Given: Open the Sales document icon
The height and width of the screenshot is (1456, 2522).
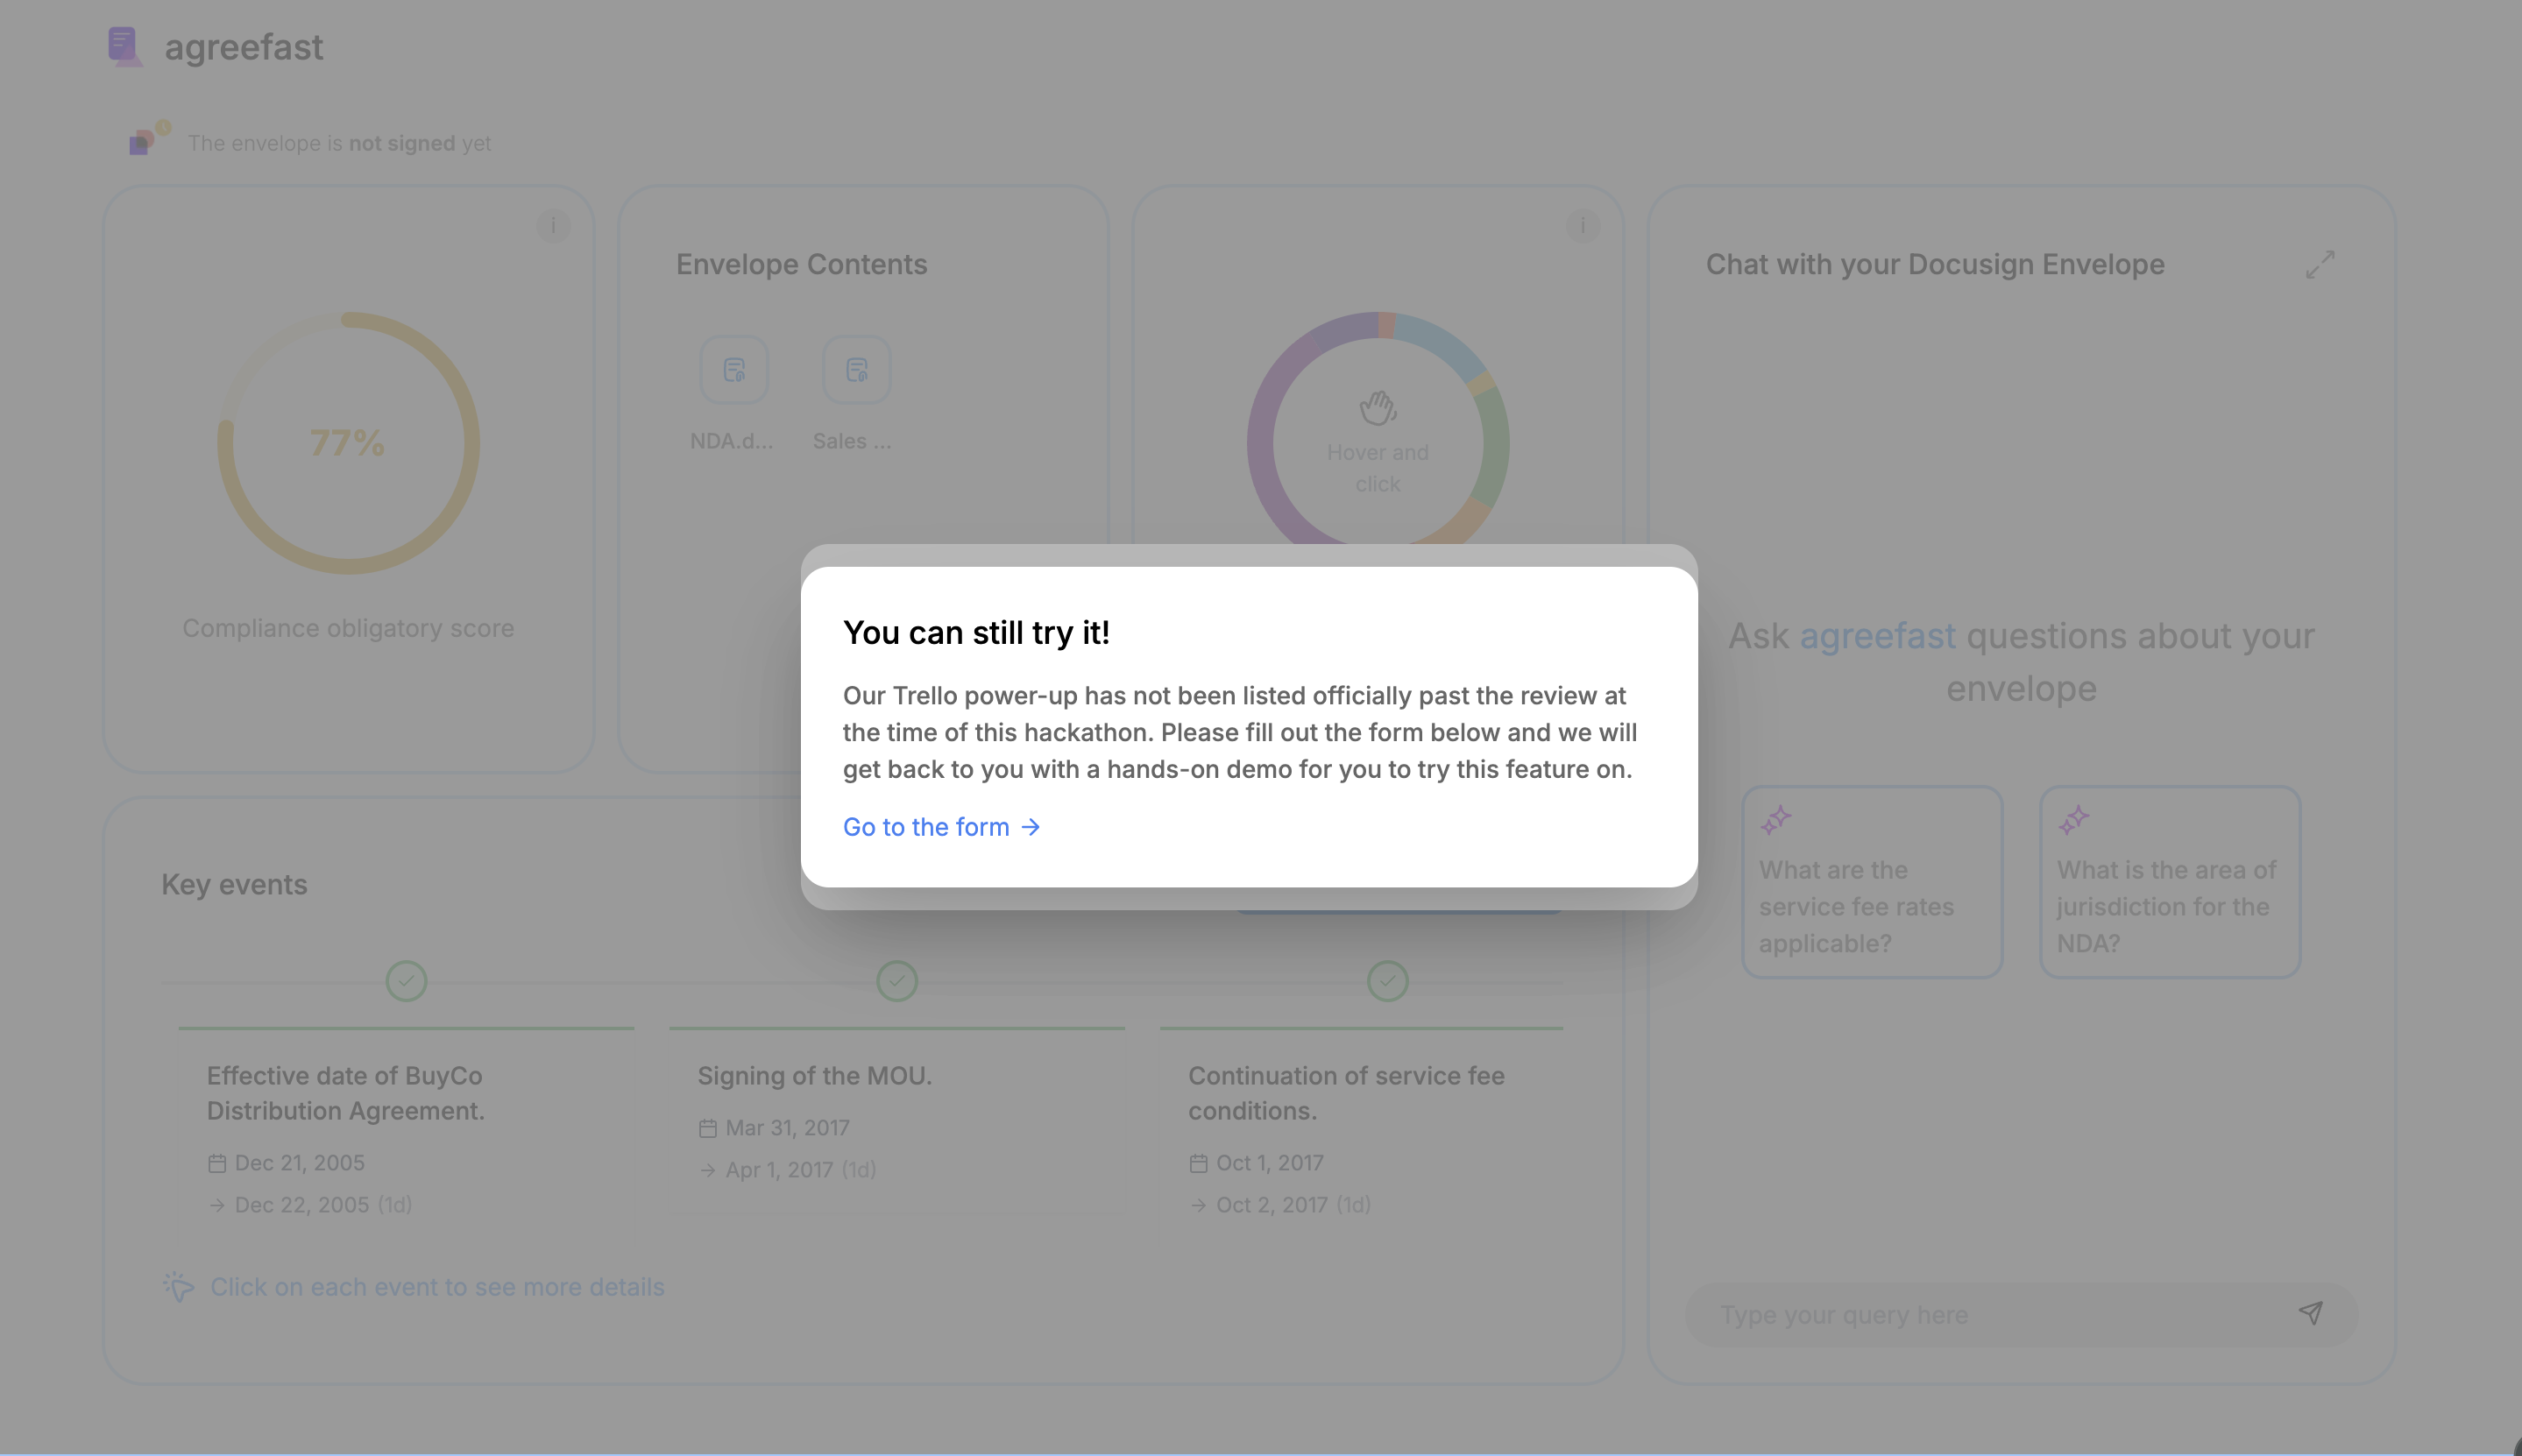Looking at the screenshot, I should [856, 370].
